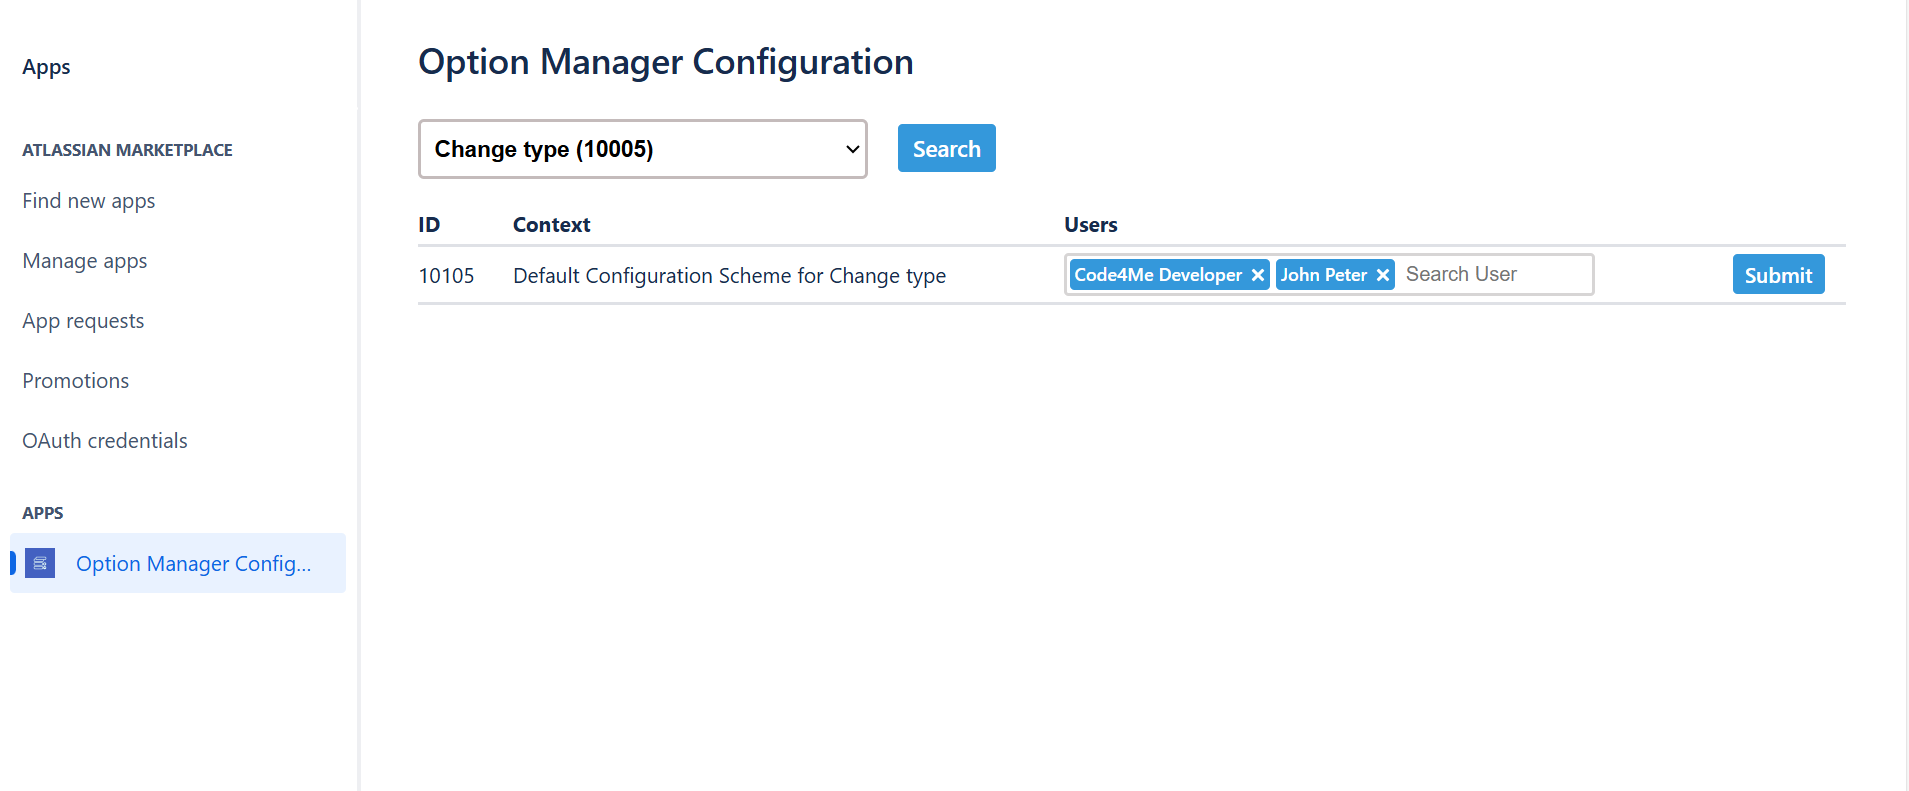The width and height of the screenshot is (1909, 791).
Task: Go to Manage apps
Action: [85, 261]
